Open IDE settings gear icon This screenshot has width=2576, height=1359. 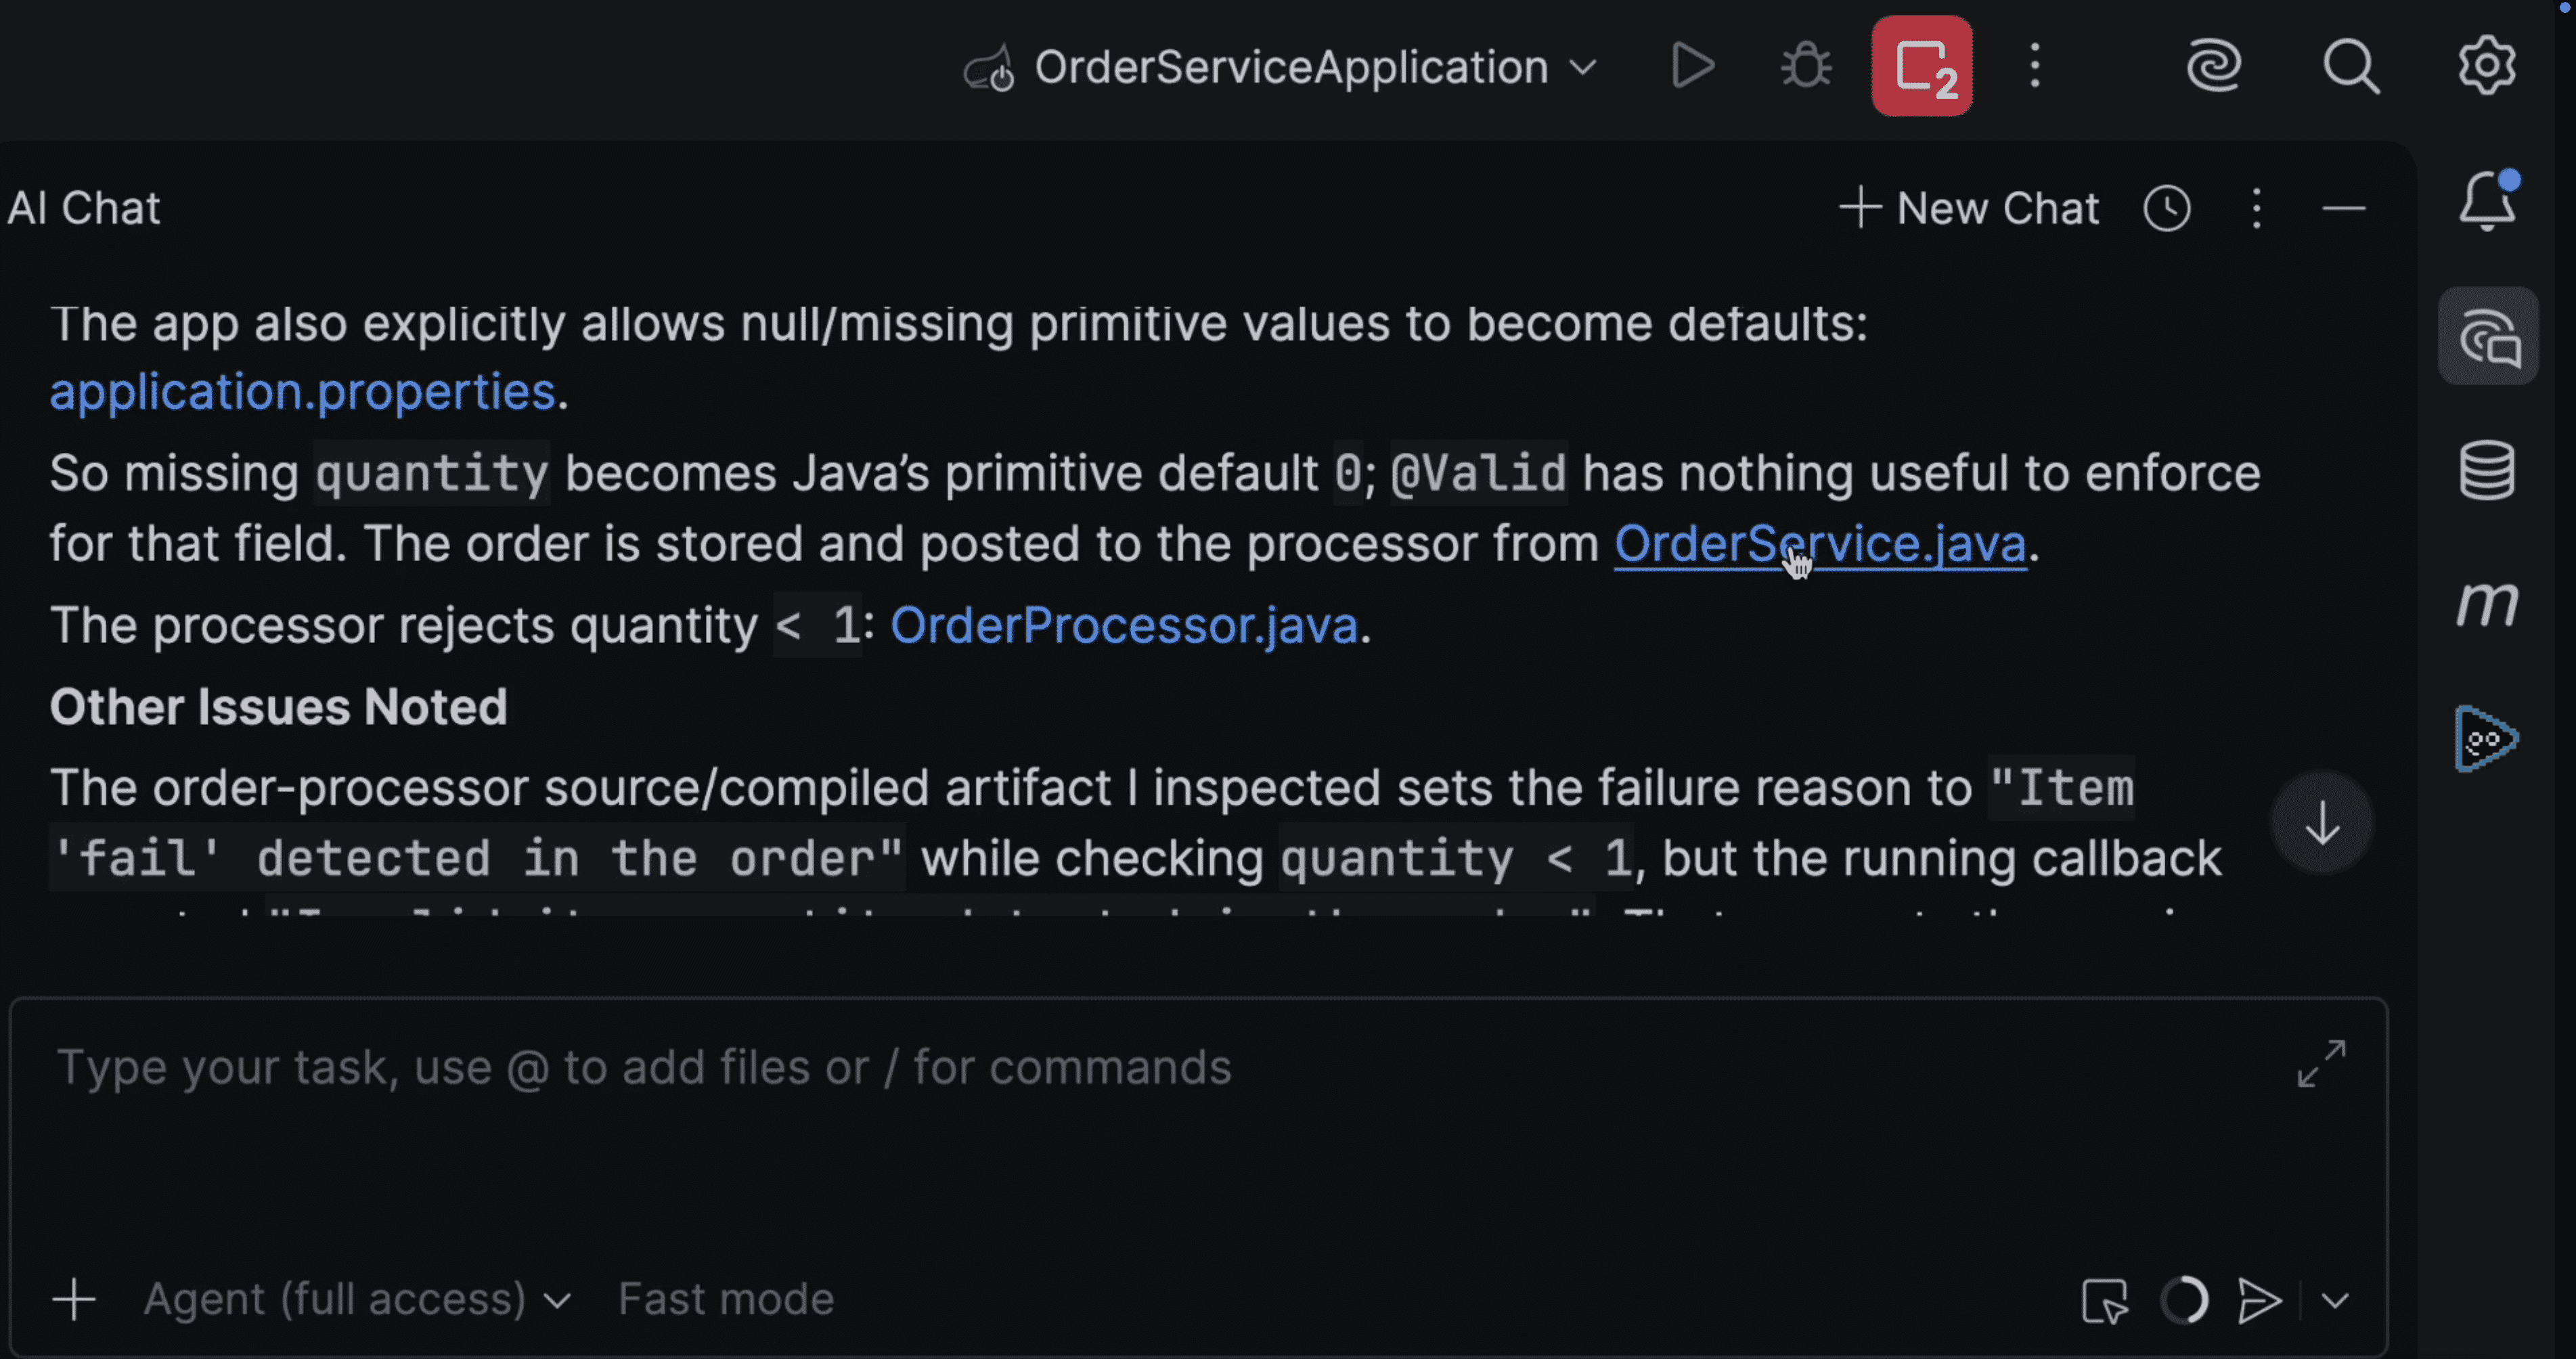[x=2487, y=66]
